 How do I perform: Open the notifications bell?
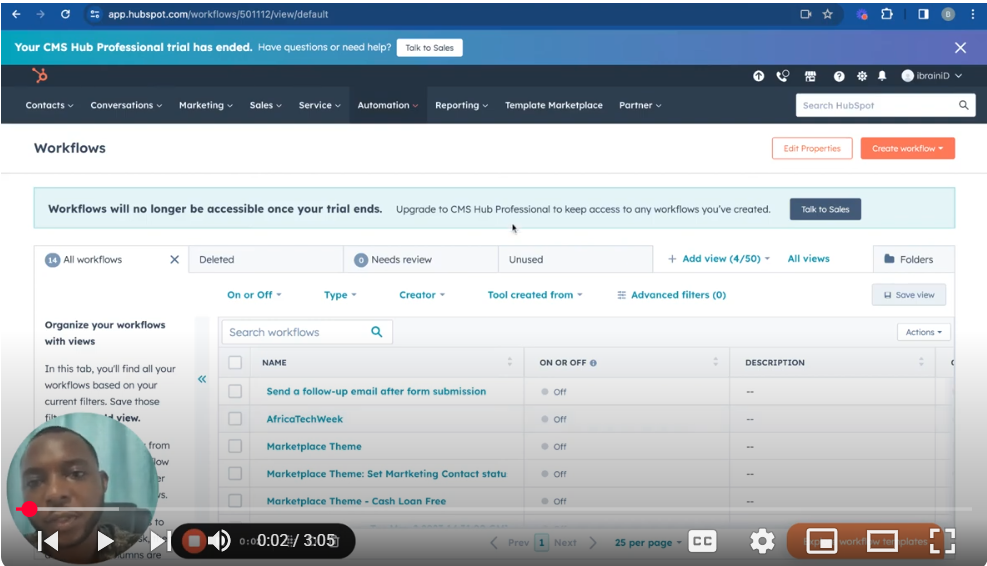[x=882, y=76]
